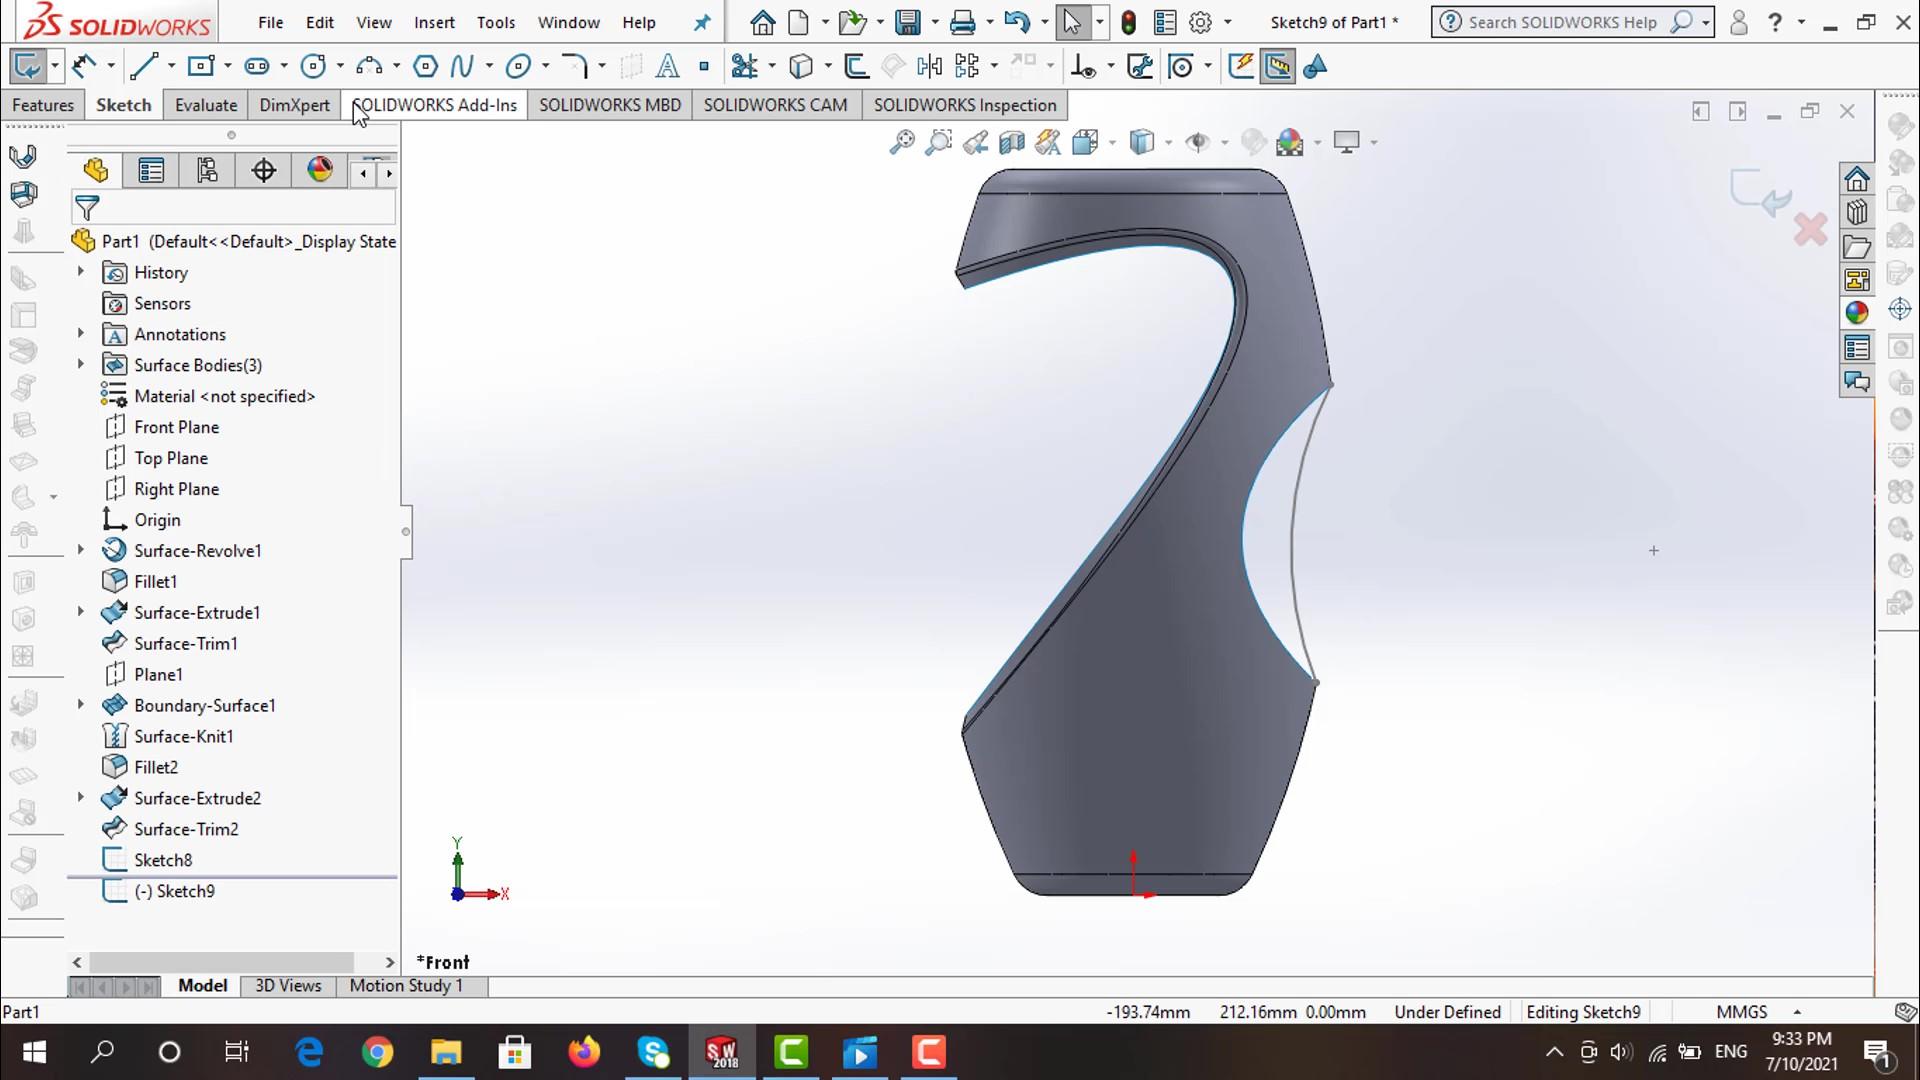Click the MMGS unit system status
The image size is (1920, 1080).
1741,1012
